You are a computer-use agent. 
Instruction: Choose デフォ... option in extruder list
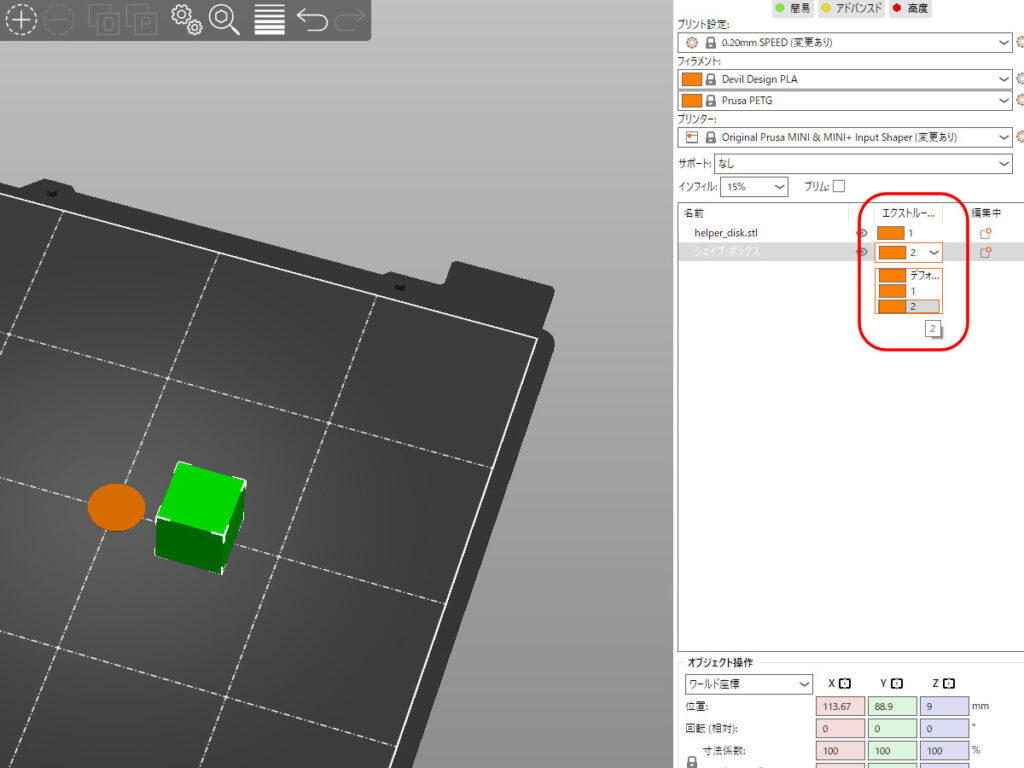click(908, 275)
